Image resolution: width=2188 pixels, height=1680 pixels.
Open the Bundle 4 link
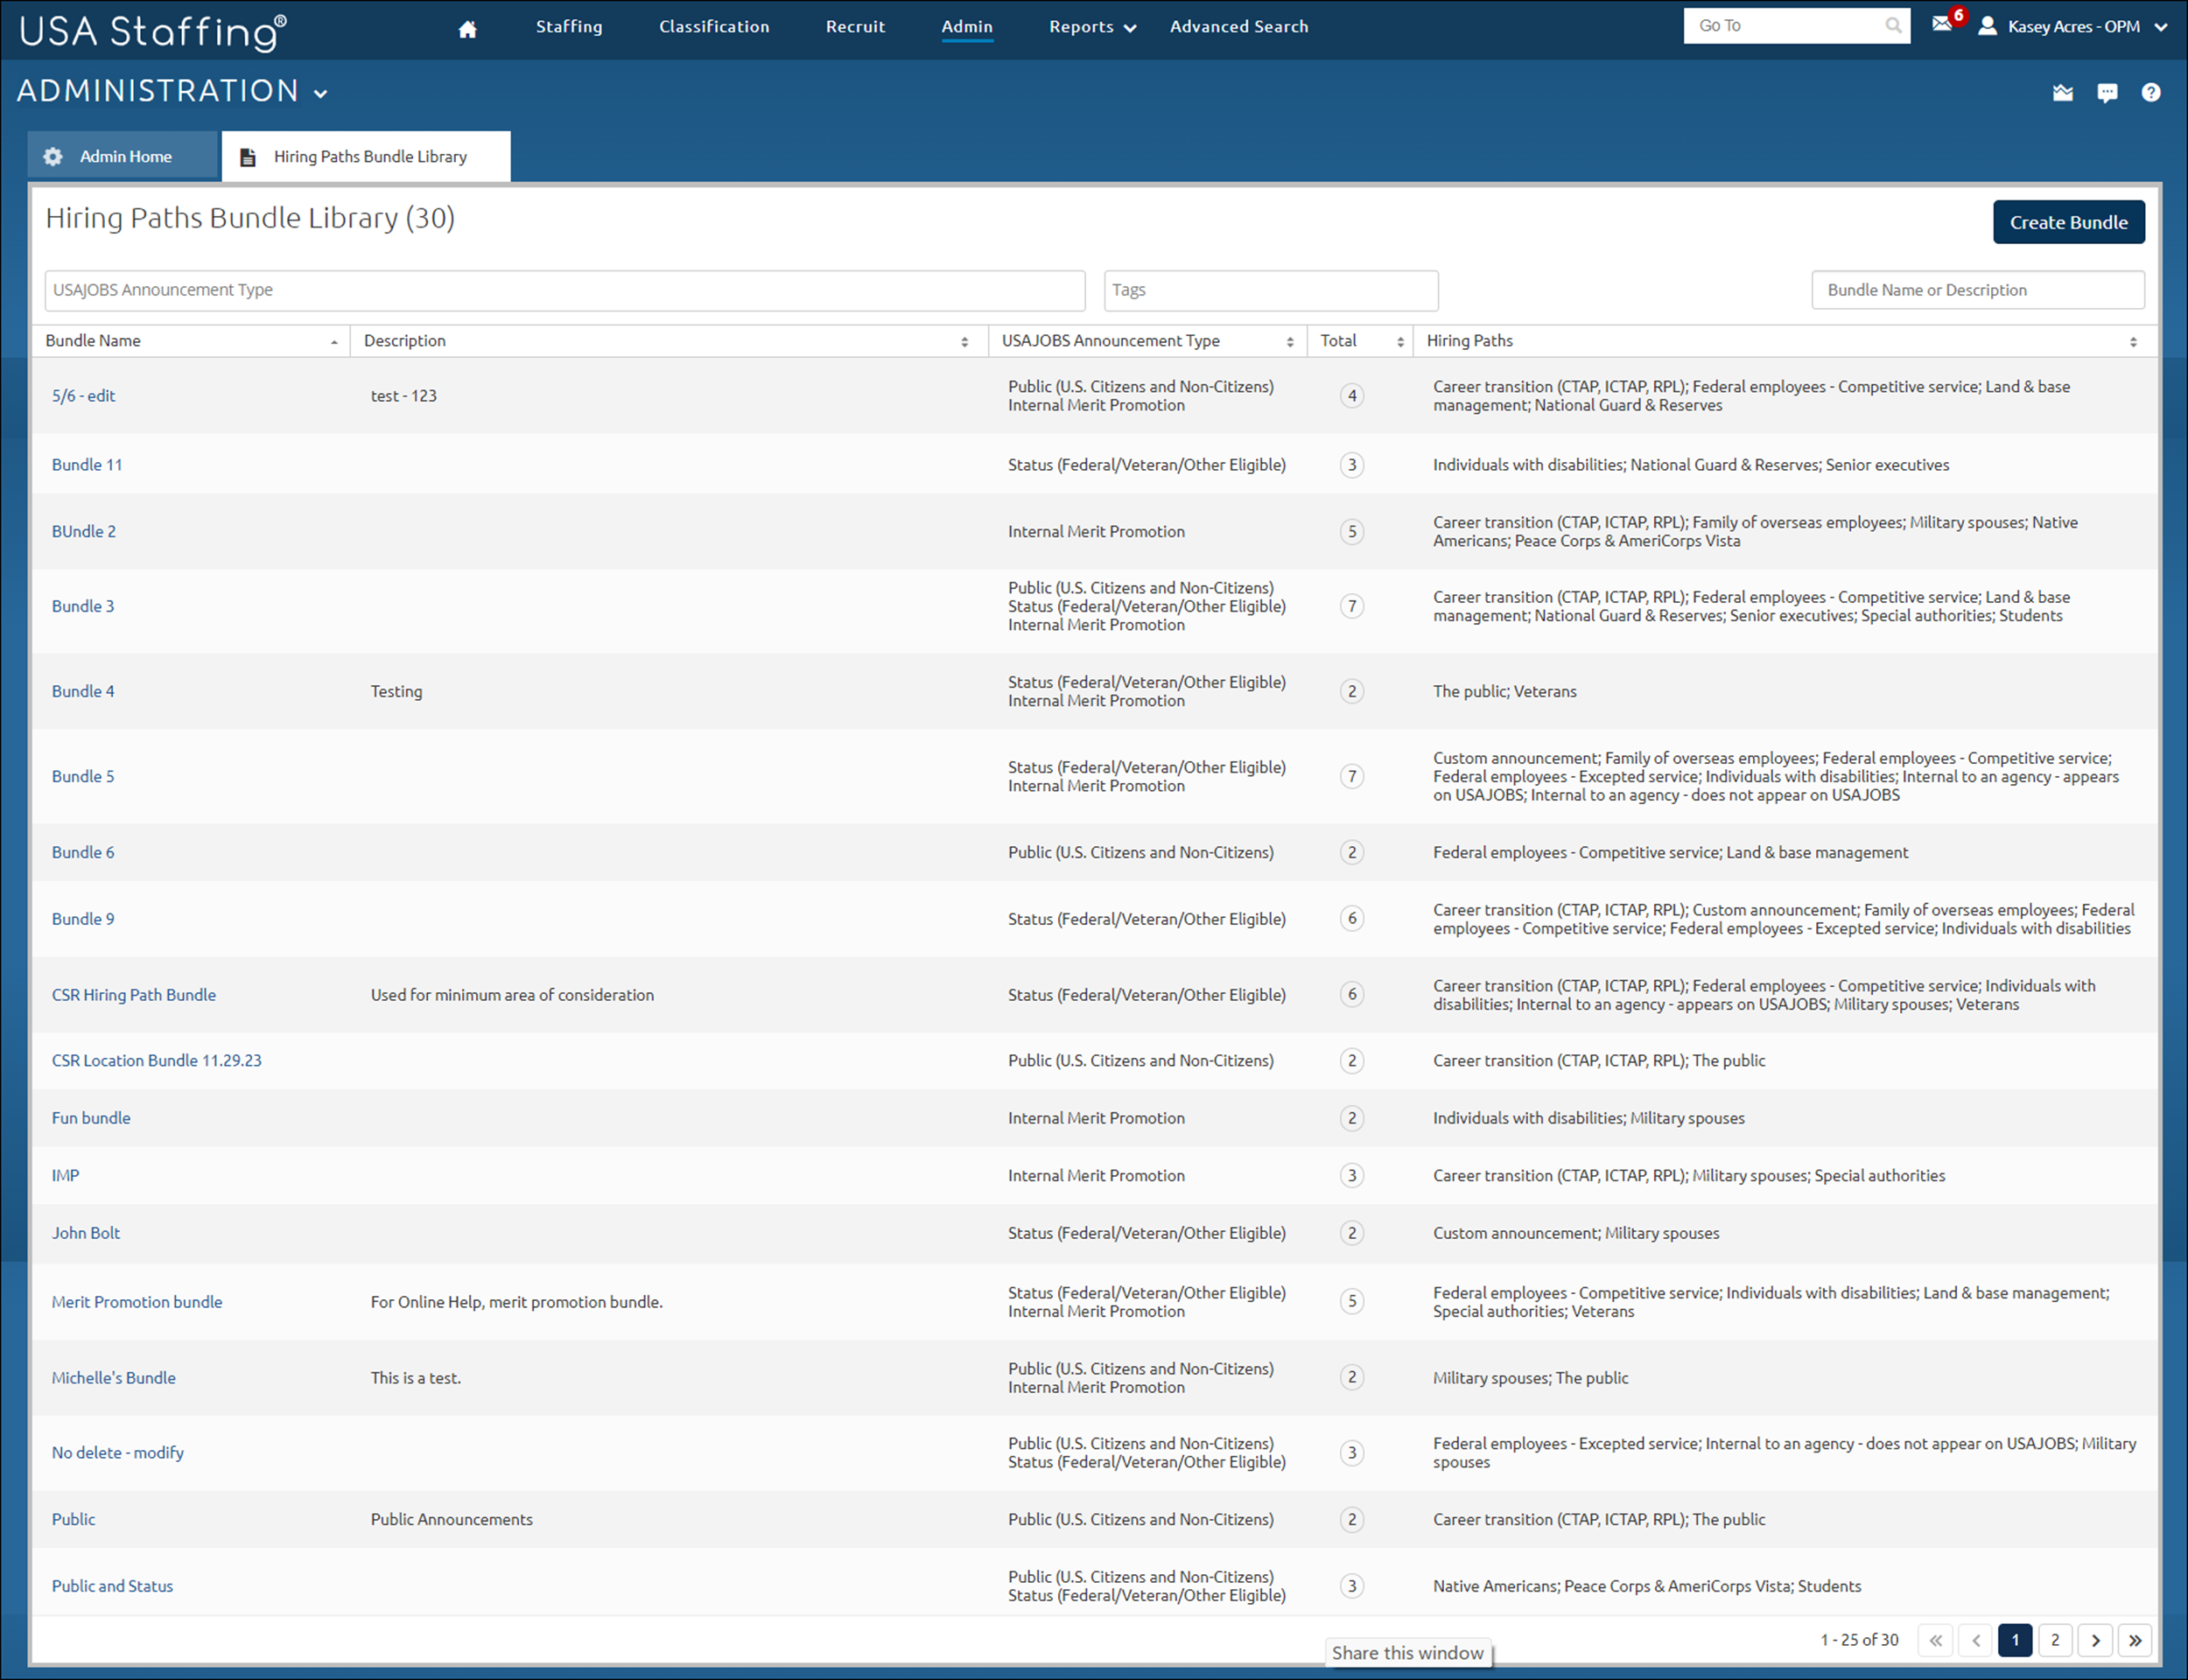click(83, 692)
